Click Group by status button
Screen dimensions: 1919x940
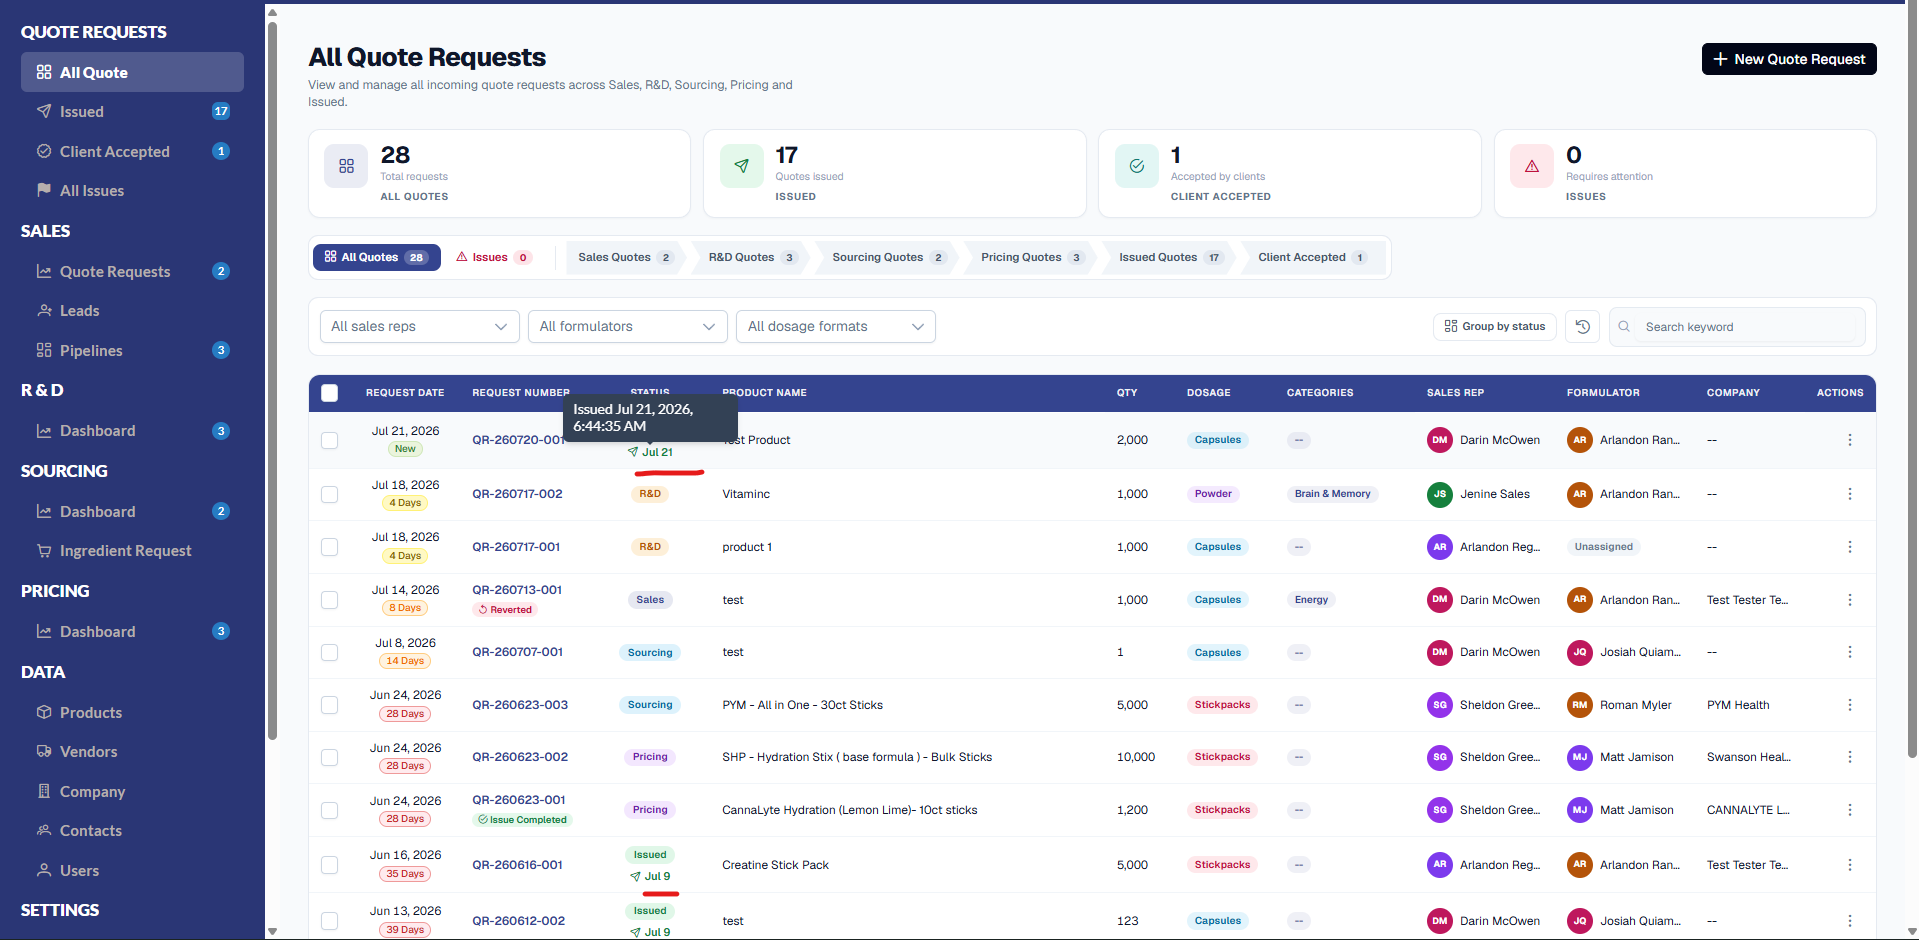tap(1494, 327)
